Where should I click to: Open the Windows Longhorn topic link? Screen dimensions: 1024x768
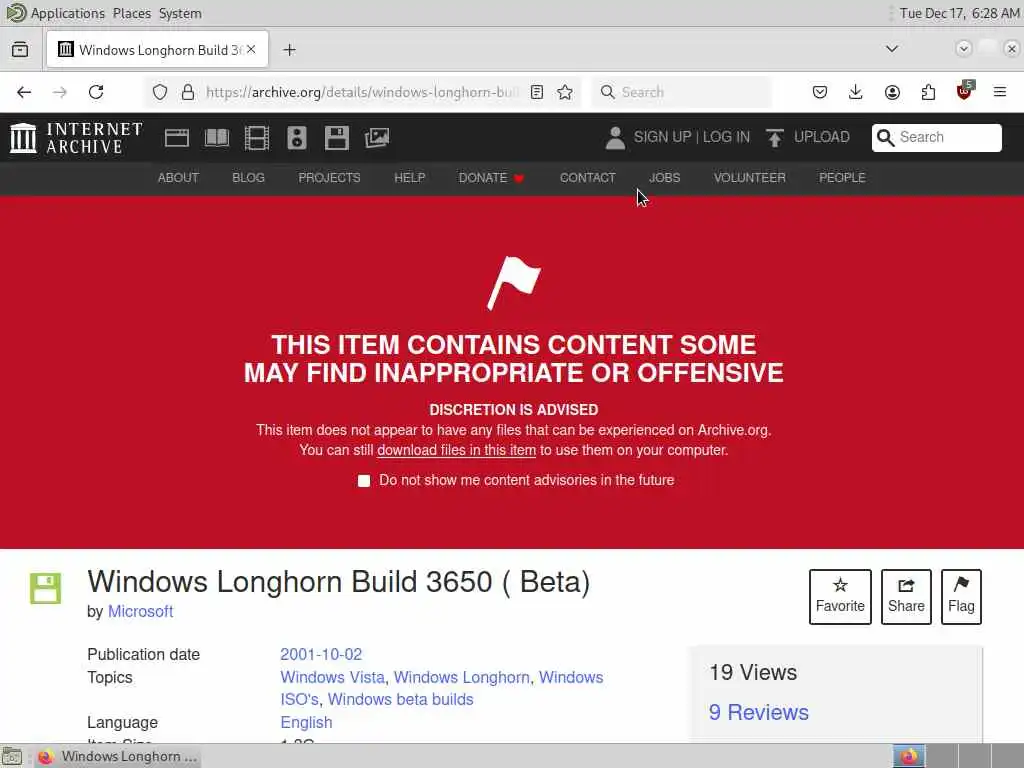coord(462,677)
